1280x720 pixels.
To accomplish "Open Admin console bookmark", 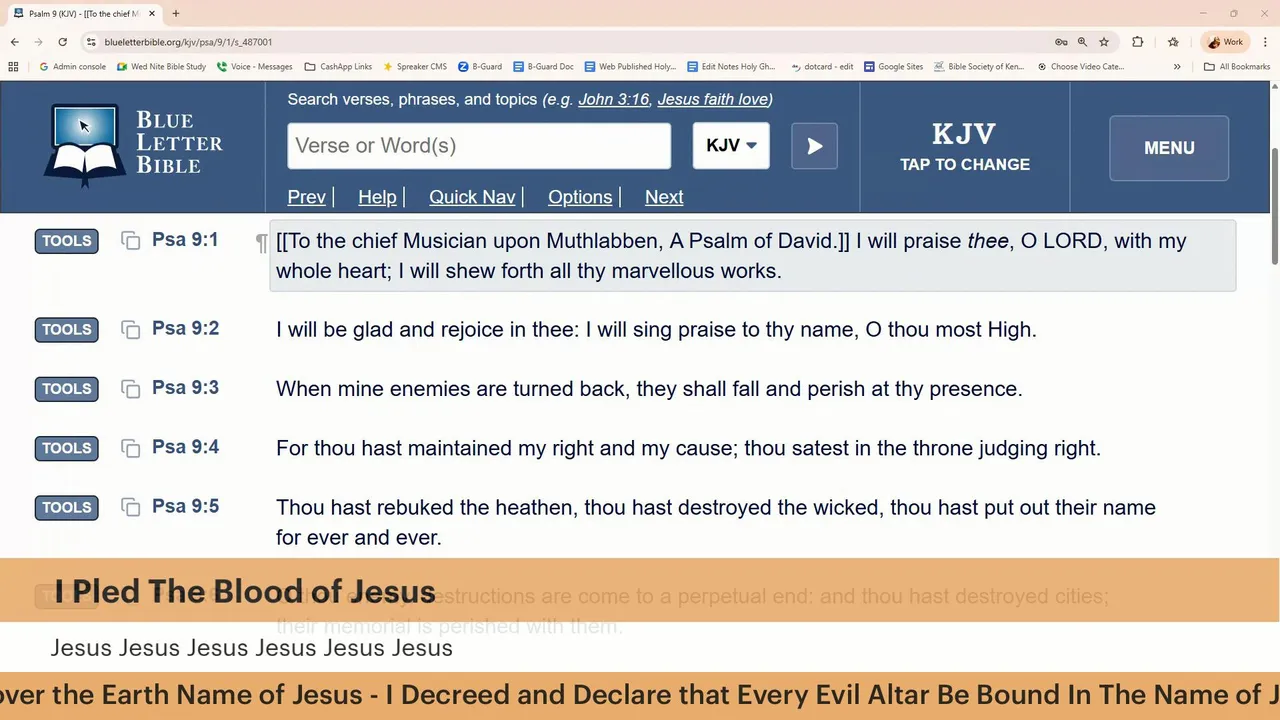I will [x=72, y=67].
